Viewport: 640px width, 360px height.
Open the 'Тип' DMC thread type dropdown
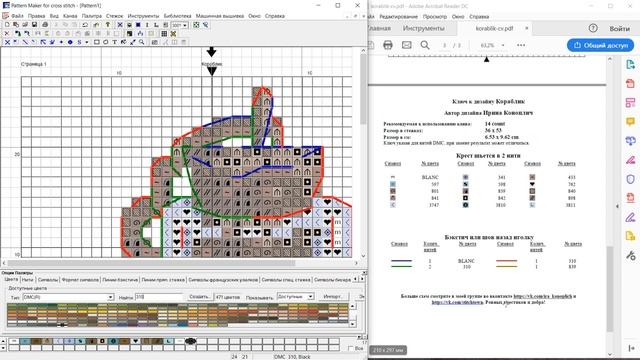tap(110, 297)
